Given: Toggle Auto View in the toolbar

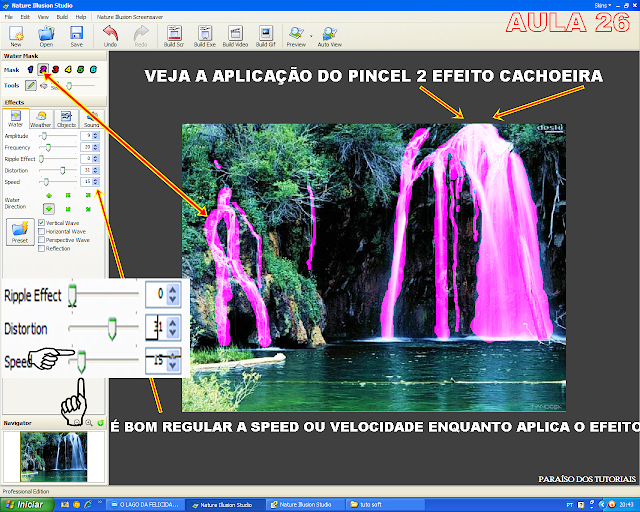Looking at the screenshot, I should (329, 36).
